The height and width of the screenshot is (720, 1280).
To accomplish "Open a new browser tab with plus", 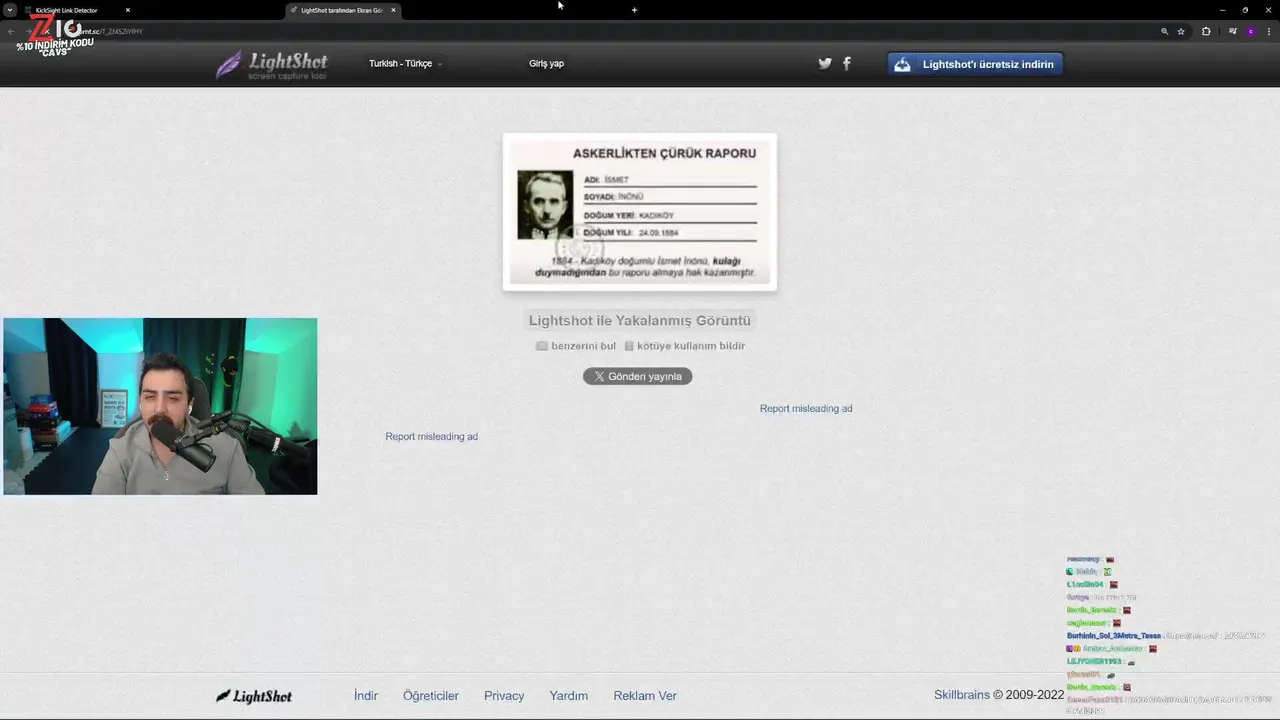I will point(634,10).
